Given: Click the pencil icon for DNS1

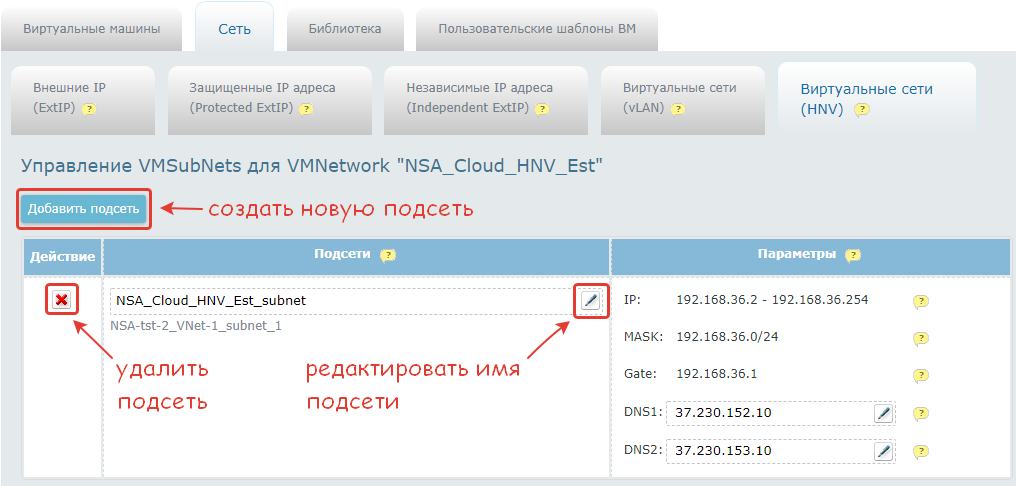Looking at the screenshot, I should 883,413.
